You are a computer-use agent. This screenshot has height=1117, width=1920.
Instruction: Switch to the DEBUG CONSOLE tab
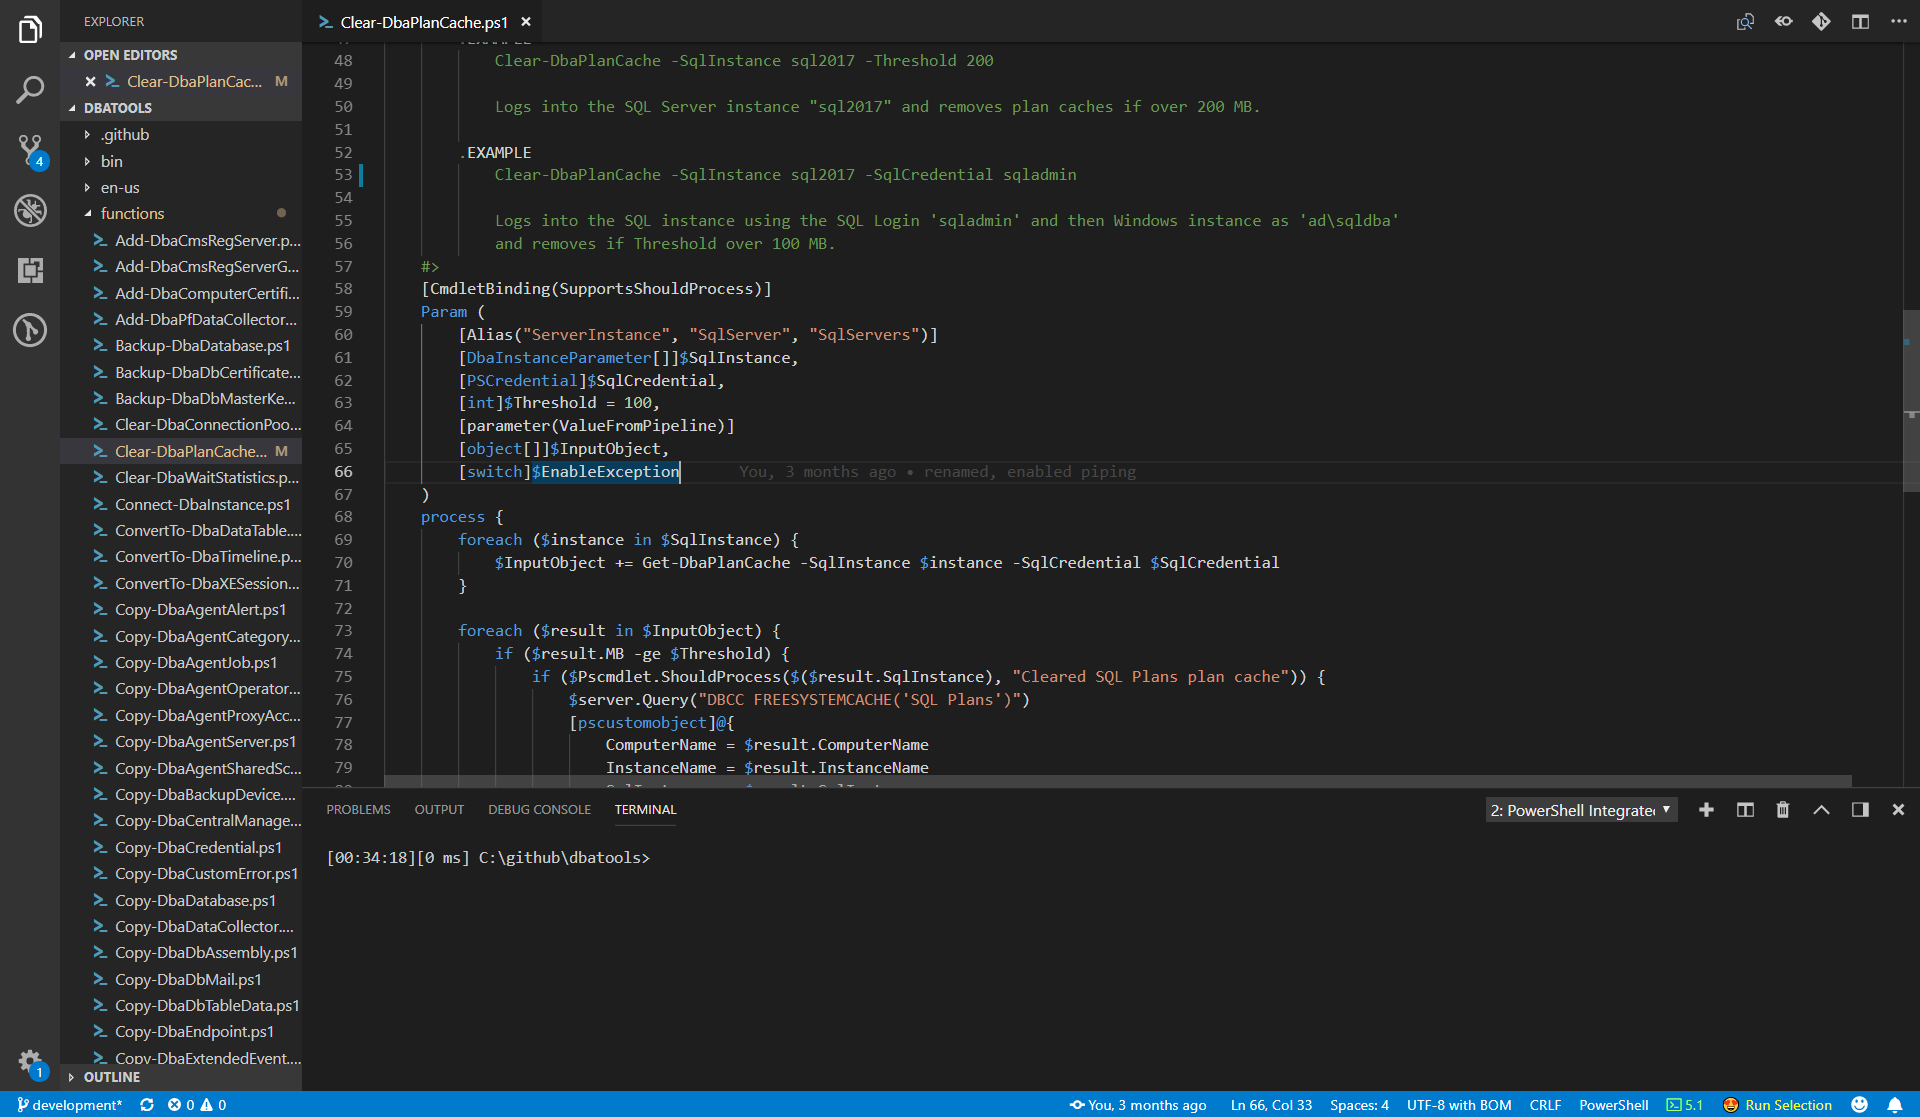pyautogui.click(x=539, y=809)
